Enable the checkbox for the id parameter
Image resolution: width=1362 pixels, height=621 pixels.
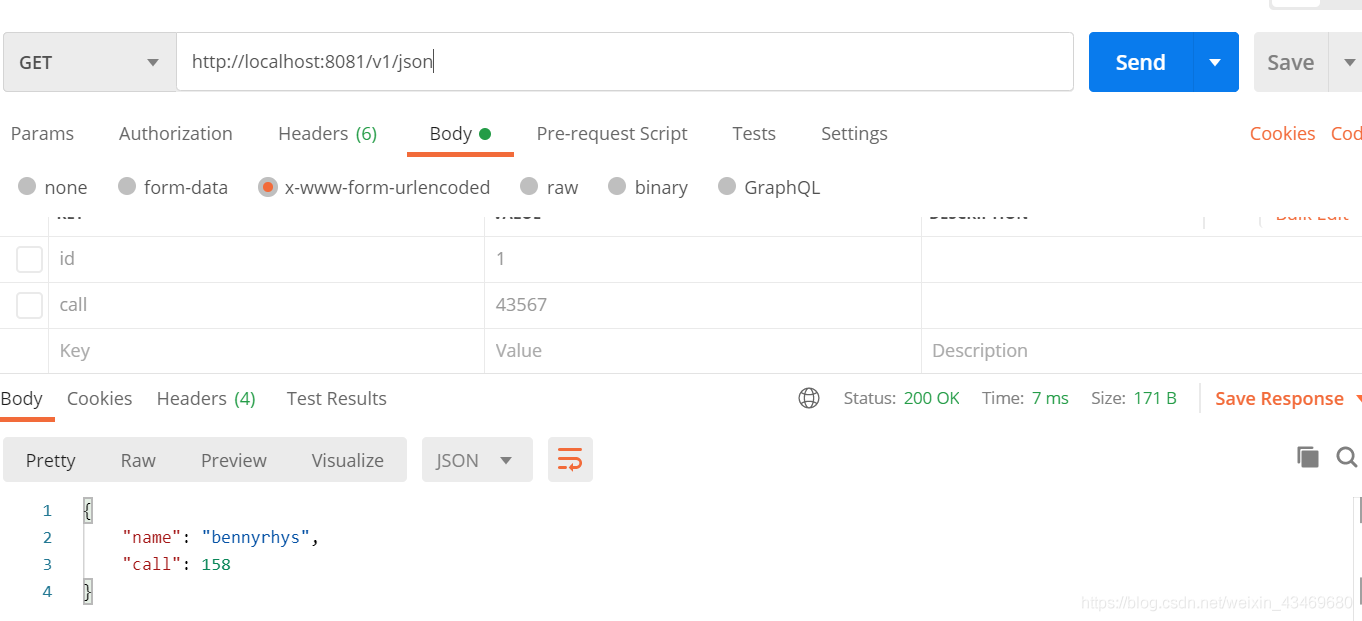(x=29, y=258)
